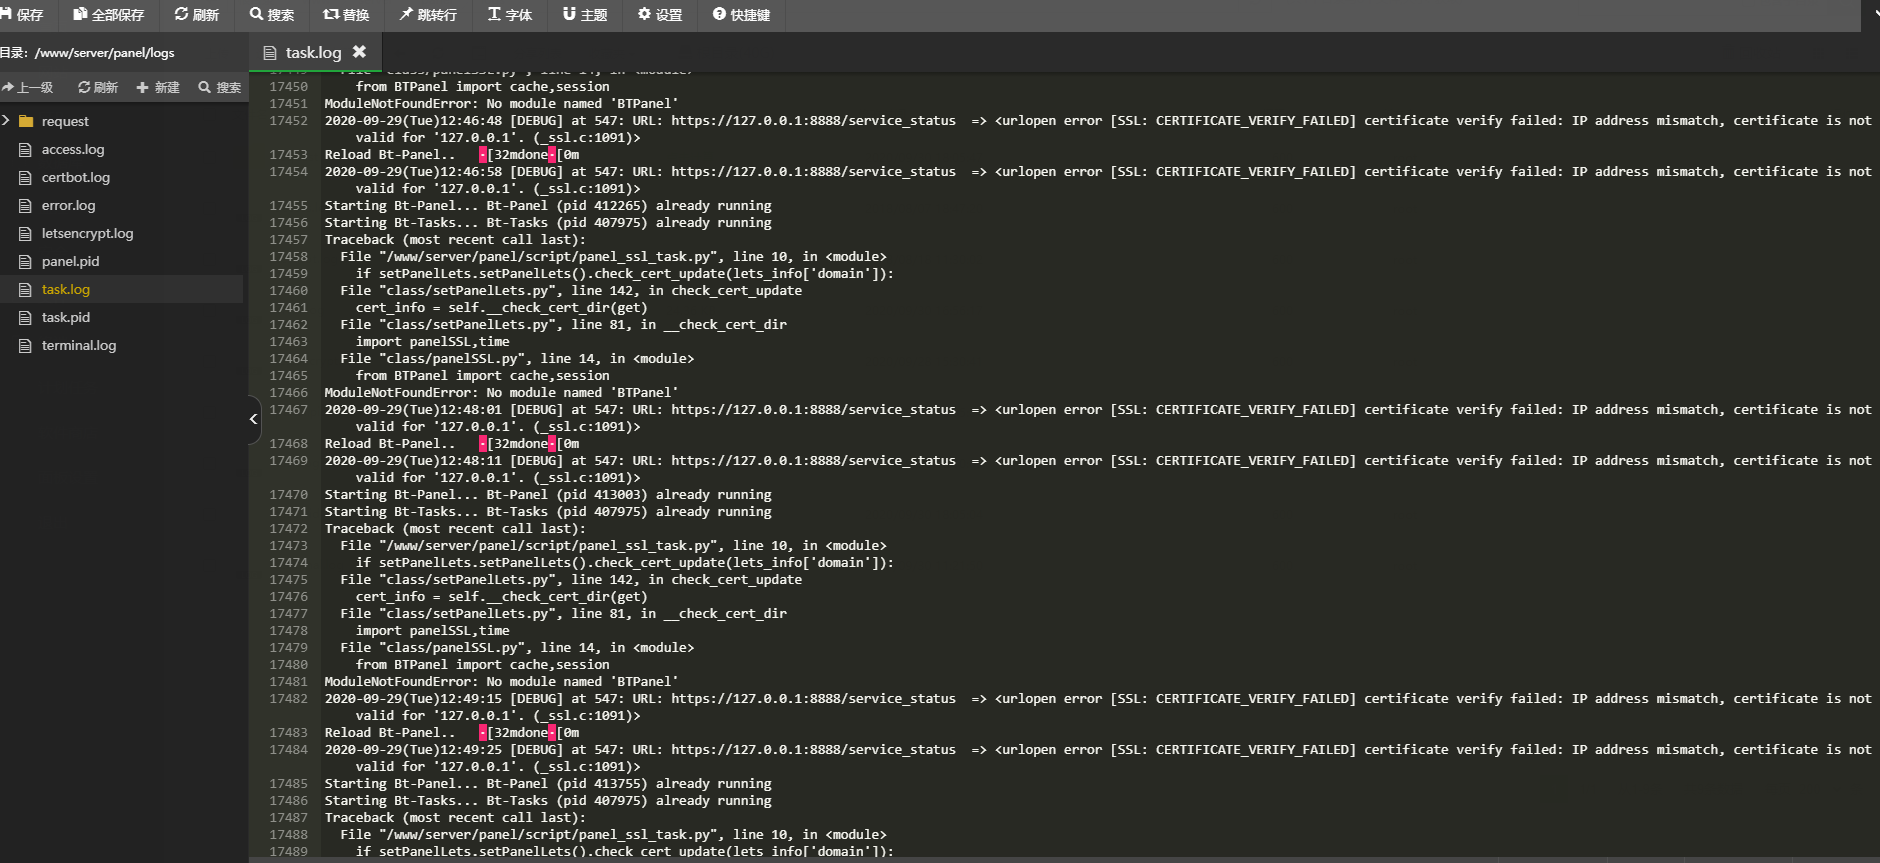Refresh the file list in sidebar
This screenshot has height=863, width=1880.
tap(98, 88)
